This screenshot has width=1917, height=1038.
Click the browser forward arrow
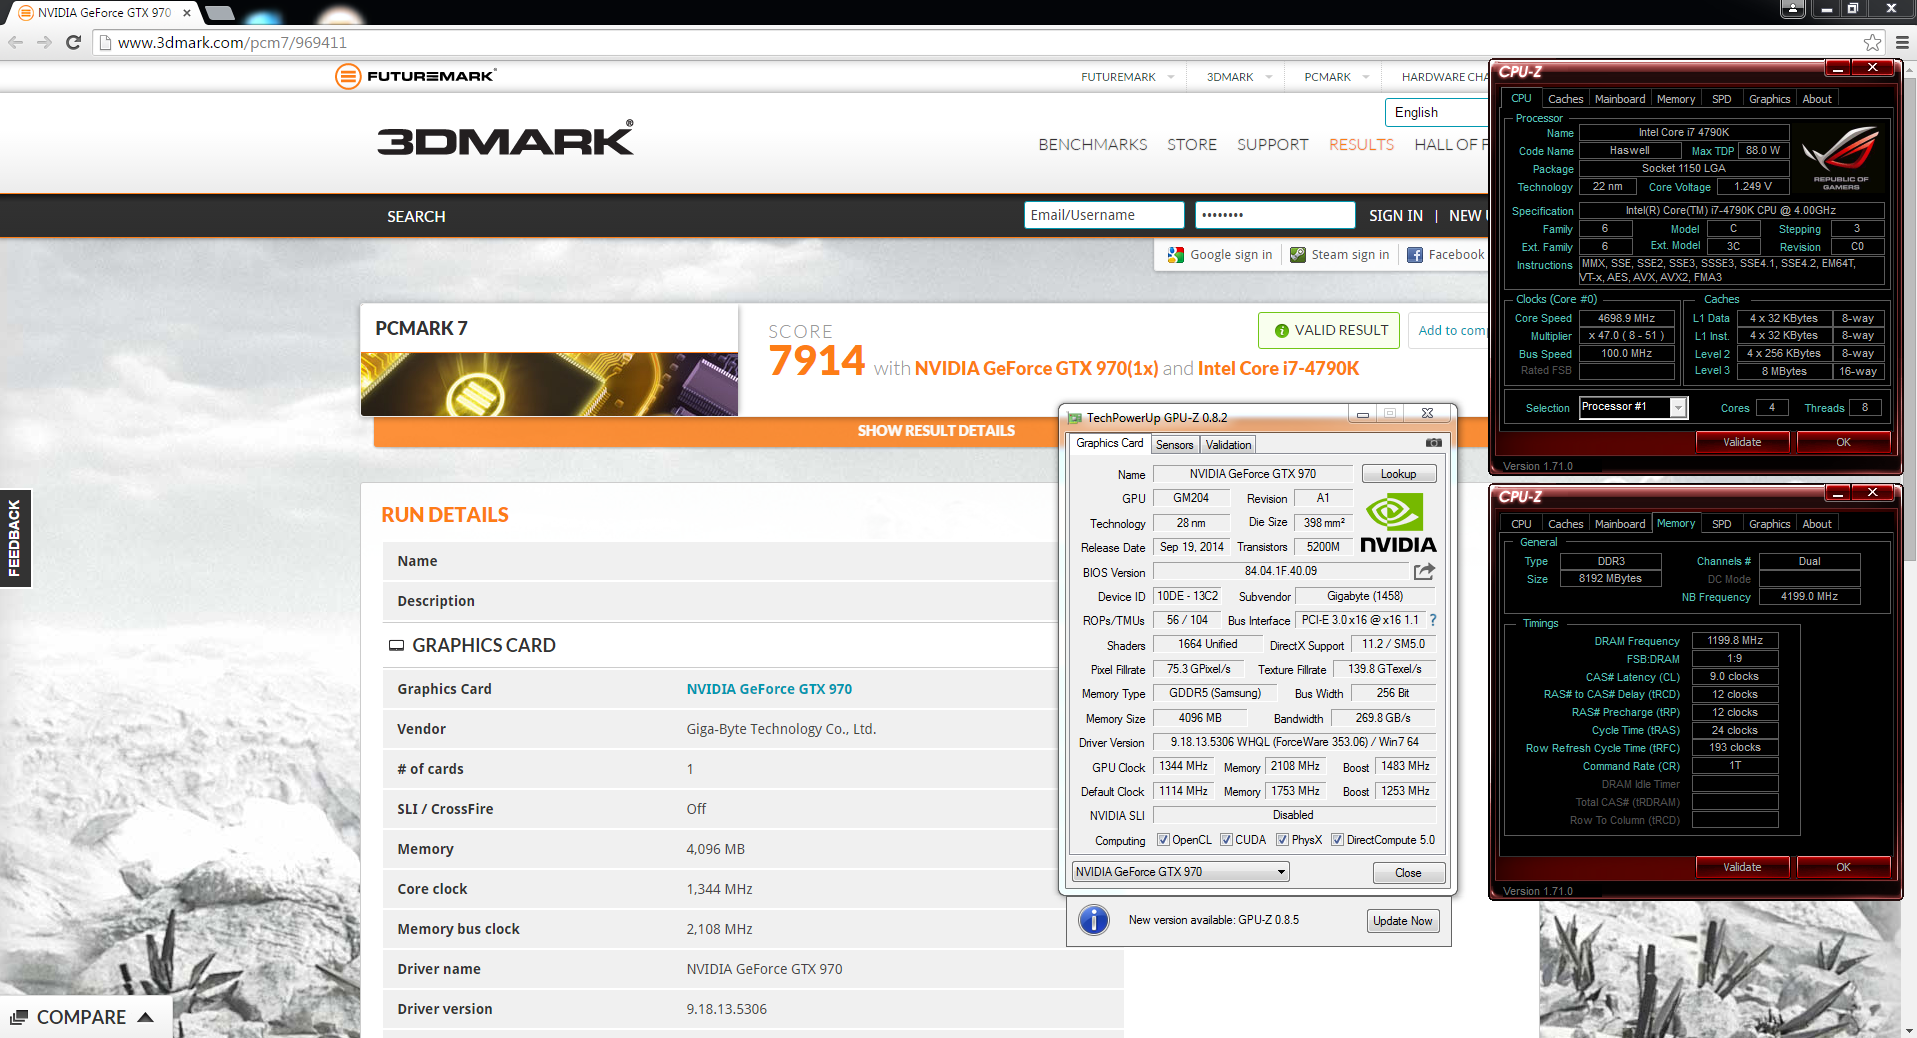tap(44, 42)
